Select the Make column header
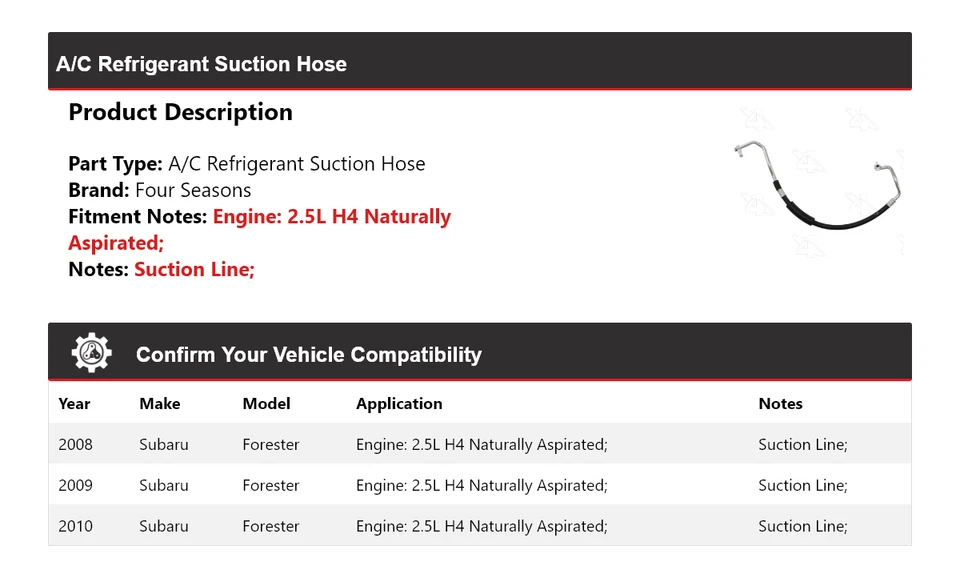 point(160,404)
